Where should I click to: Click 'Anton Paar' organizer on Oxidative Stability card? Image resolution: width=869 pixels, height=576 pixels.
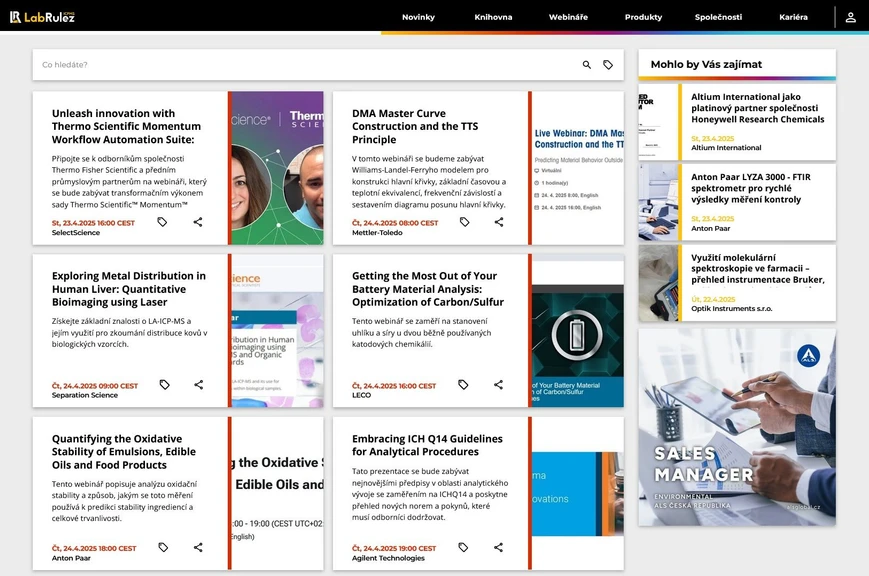coord(71,558)
